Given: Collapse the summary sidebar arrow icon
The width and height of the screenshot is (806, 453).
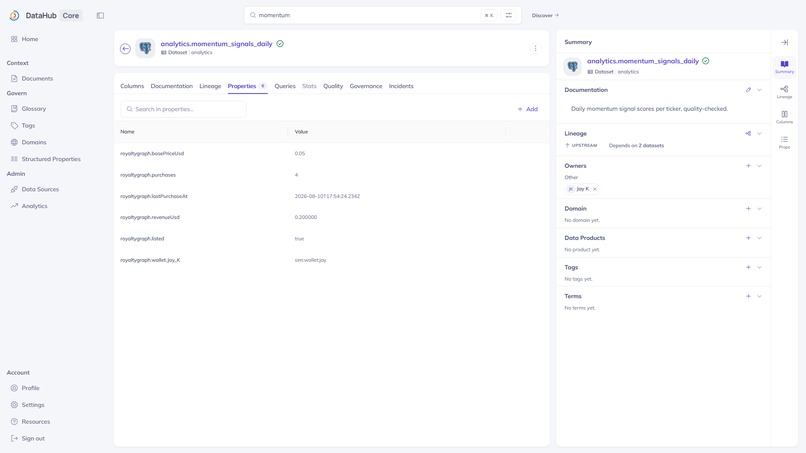Looking at the screenshot, I should (x=784, y=42).
